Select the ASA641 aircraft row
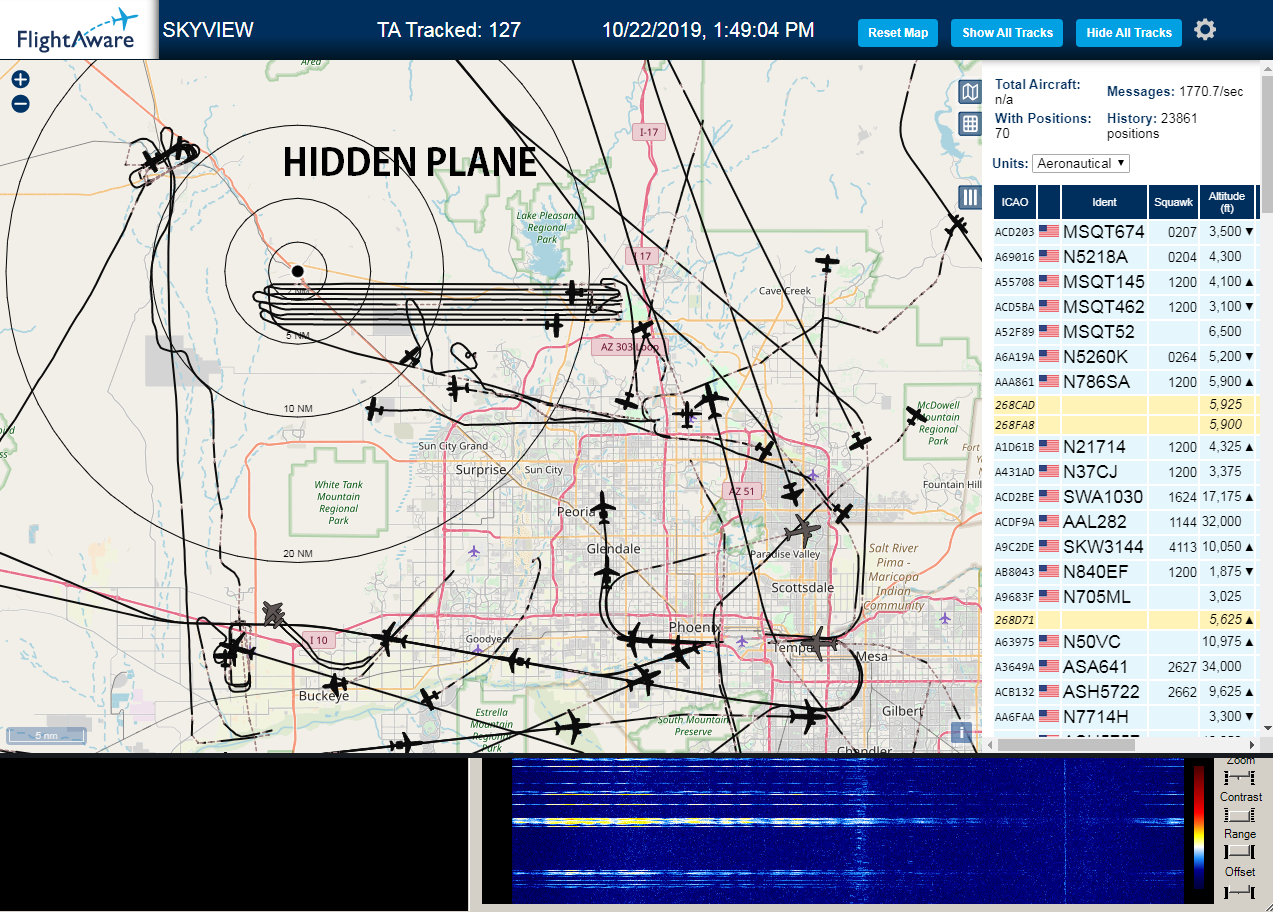Image resolution: width=1273 pixels, height=913 pixels. click(1125, 666)
